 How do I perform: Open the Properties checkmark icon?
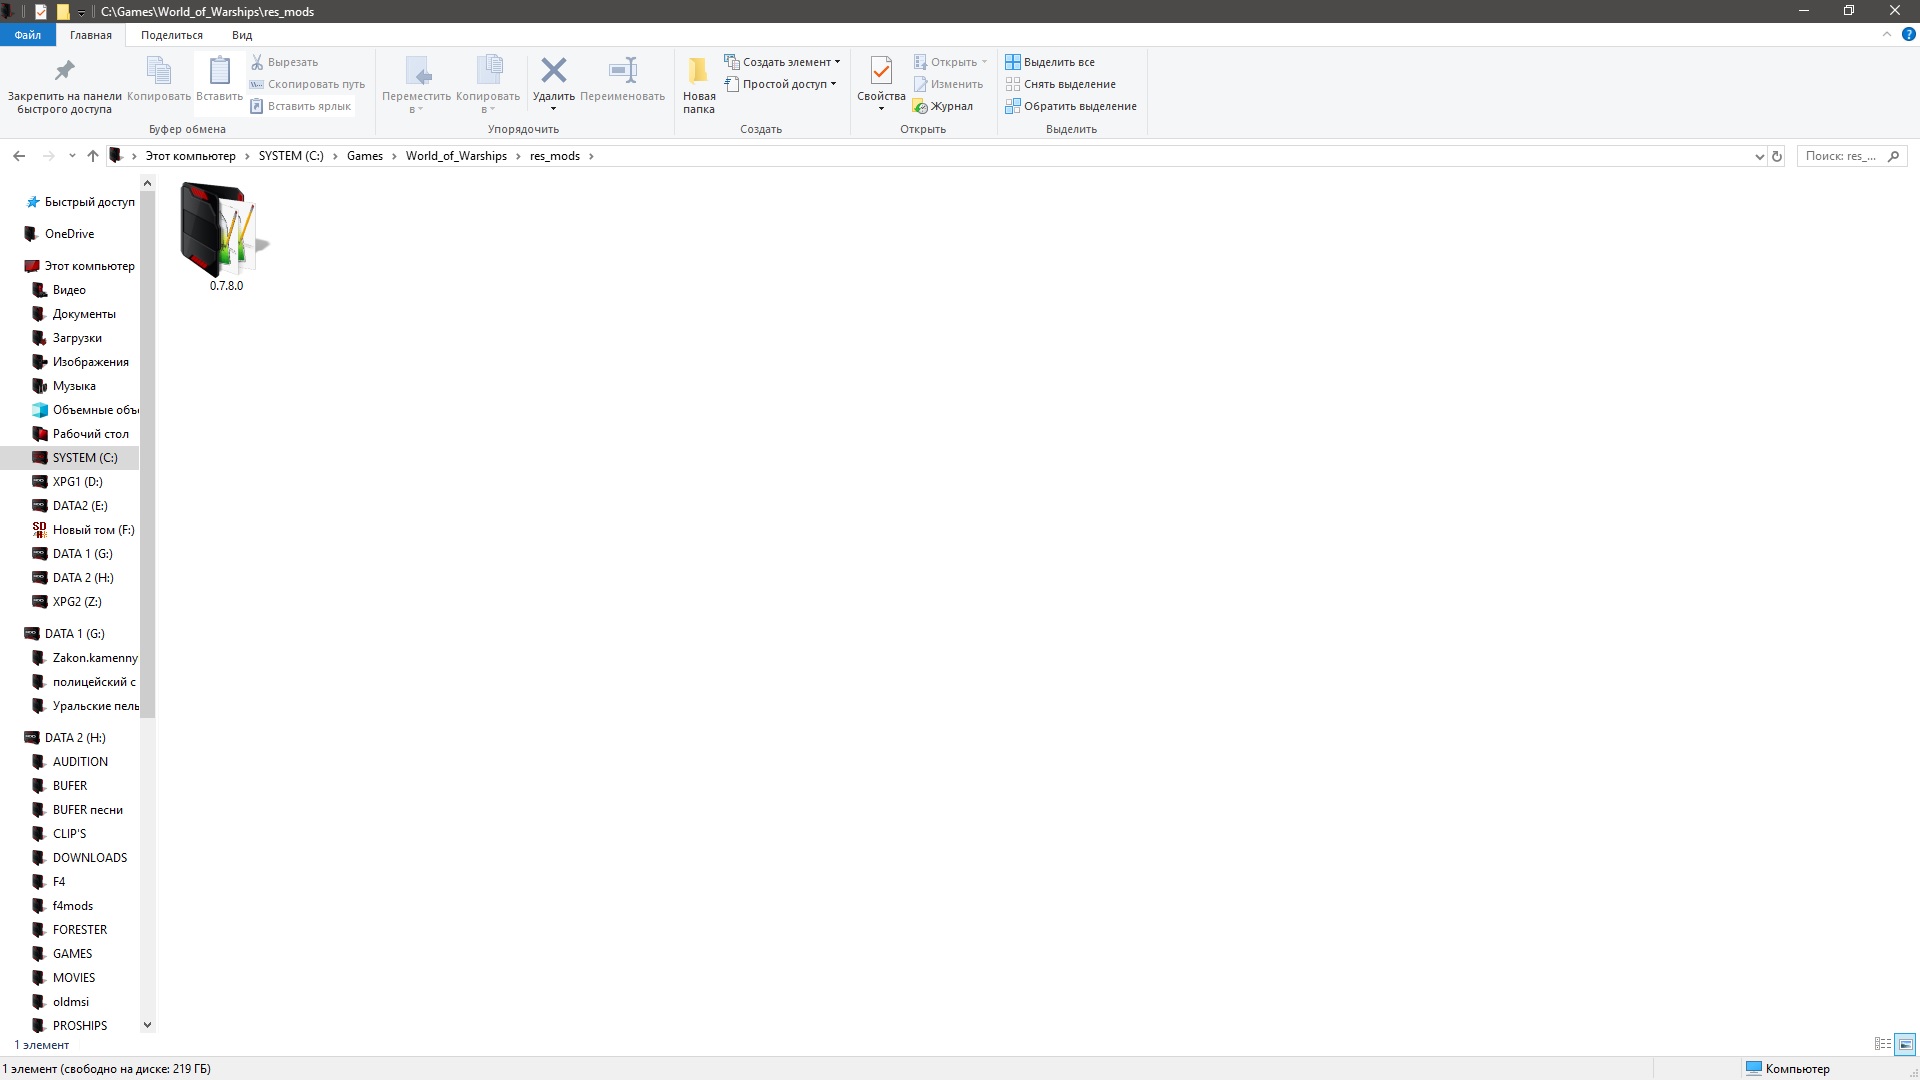[x=881, y=71]
